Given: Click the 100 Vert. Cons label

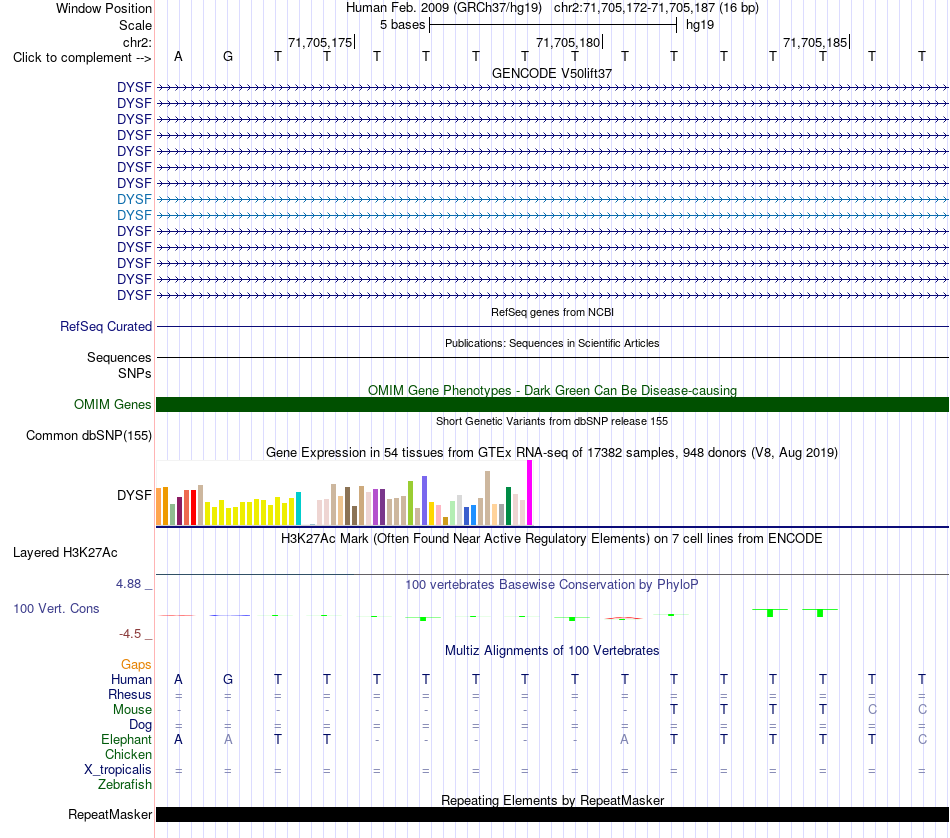Looking at the screenshot, I should pos(56,608).
